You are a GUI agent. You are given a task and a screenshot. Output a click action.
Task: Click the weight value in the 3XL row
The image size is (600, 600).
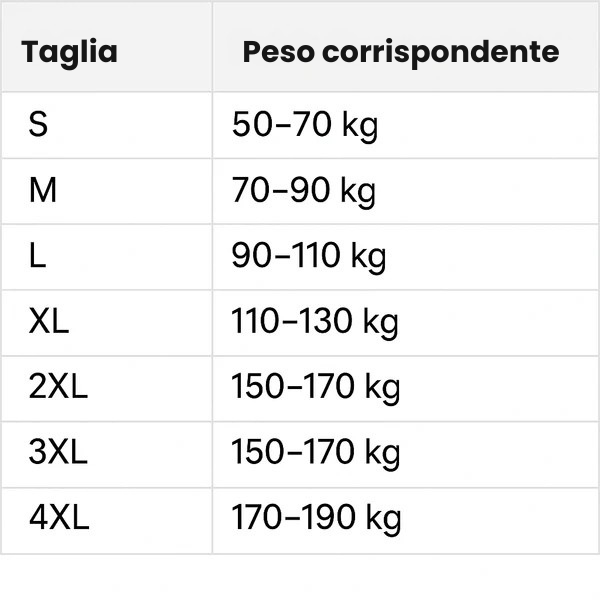(x=315, y=453)
